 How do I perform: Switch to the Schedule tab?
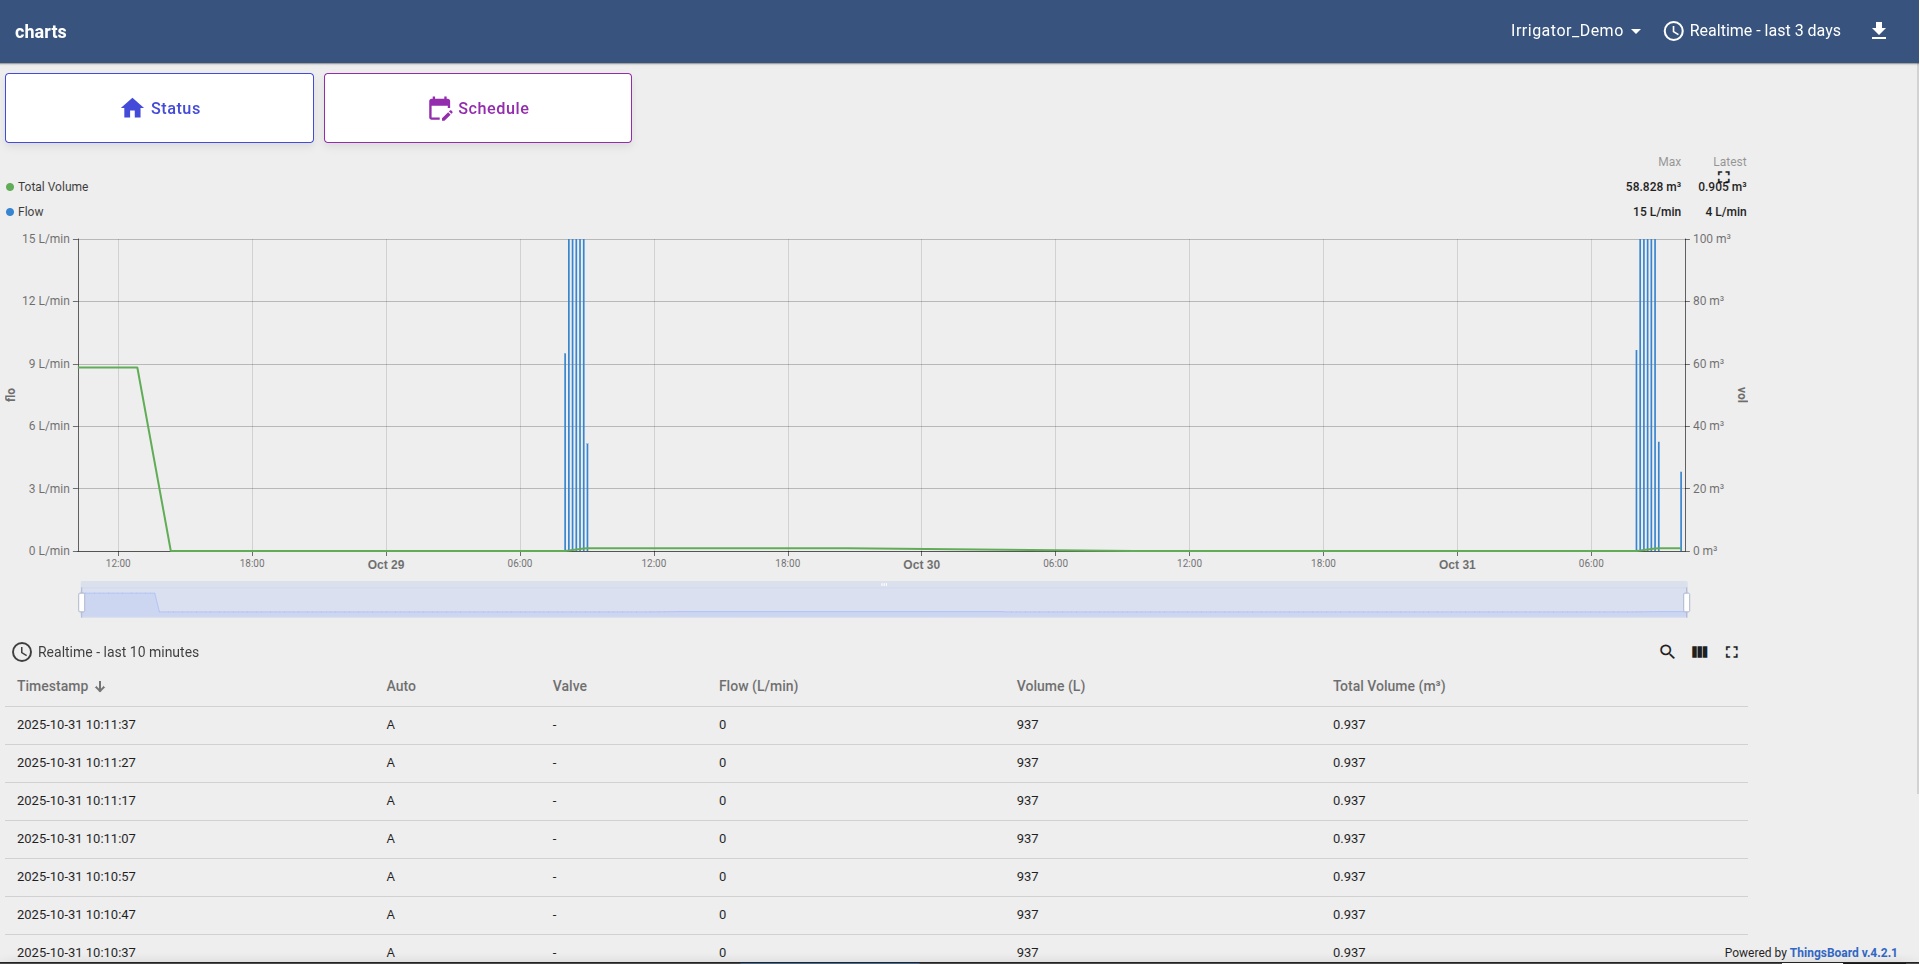point(478,108)
